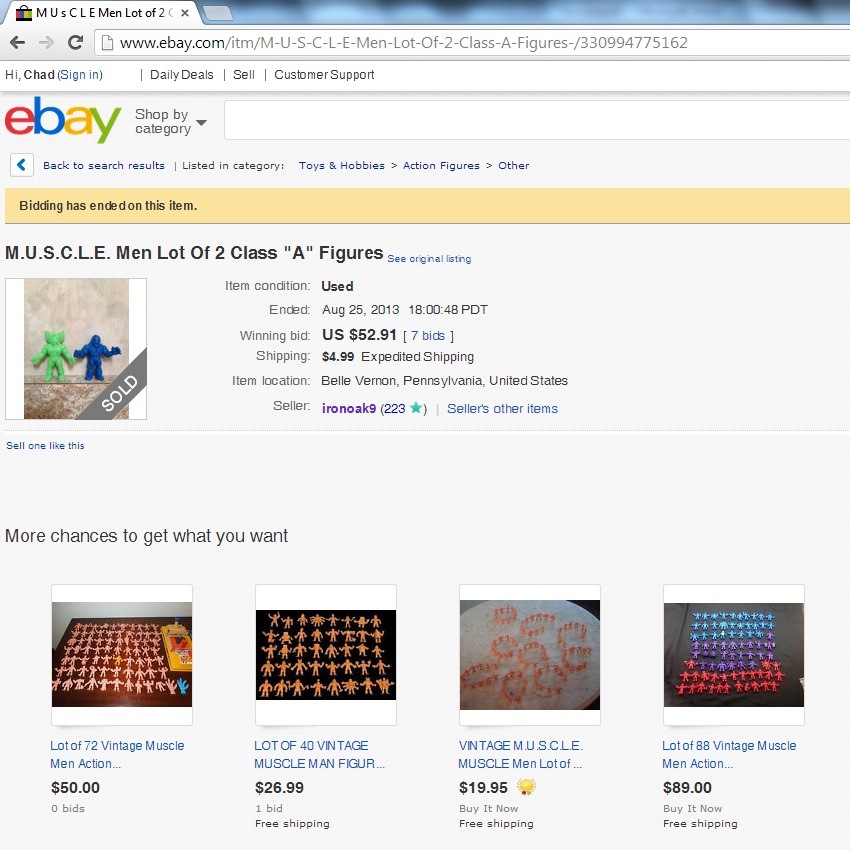Open the Lot of 88 Vintage Muscle thumbnail

(x=733, y=654)
